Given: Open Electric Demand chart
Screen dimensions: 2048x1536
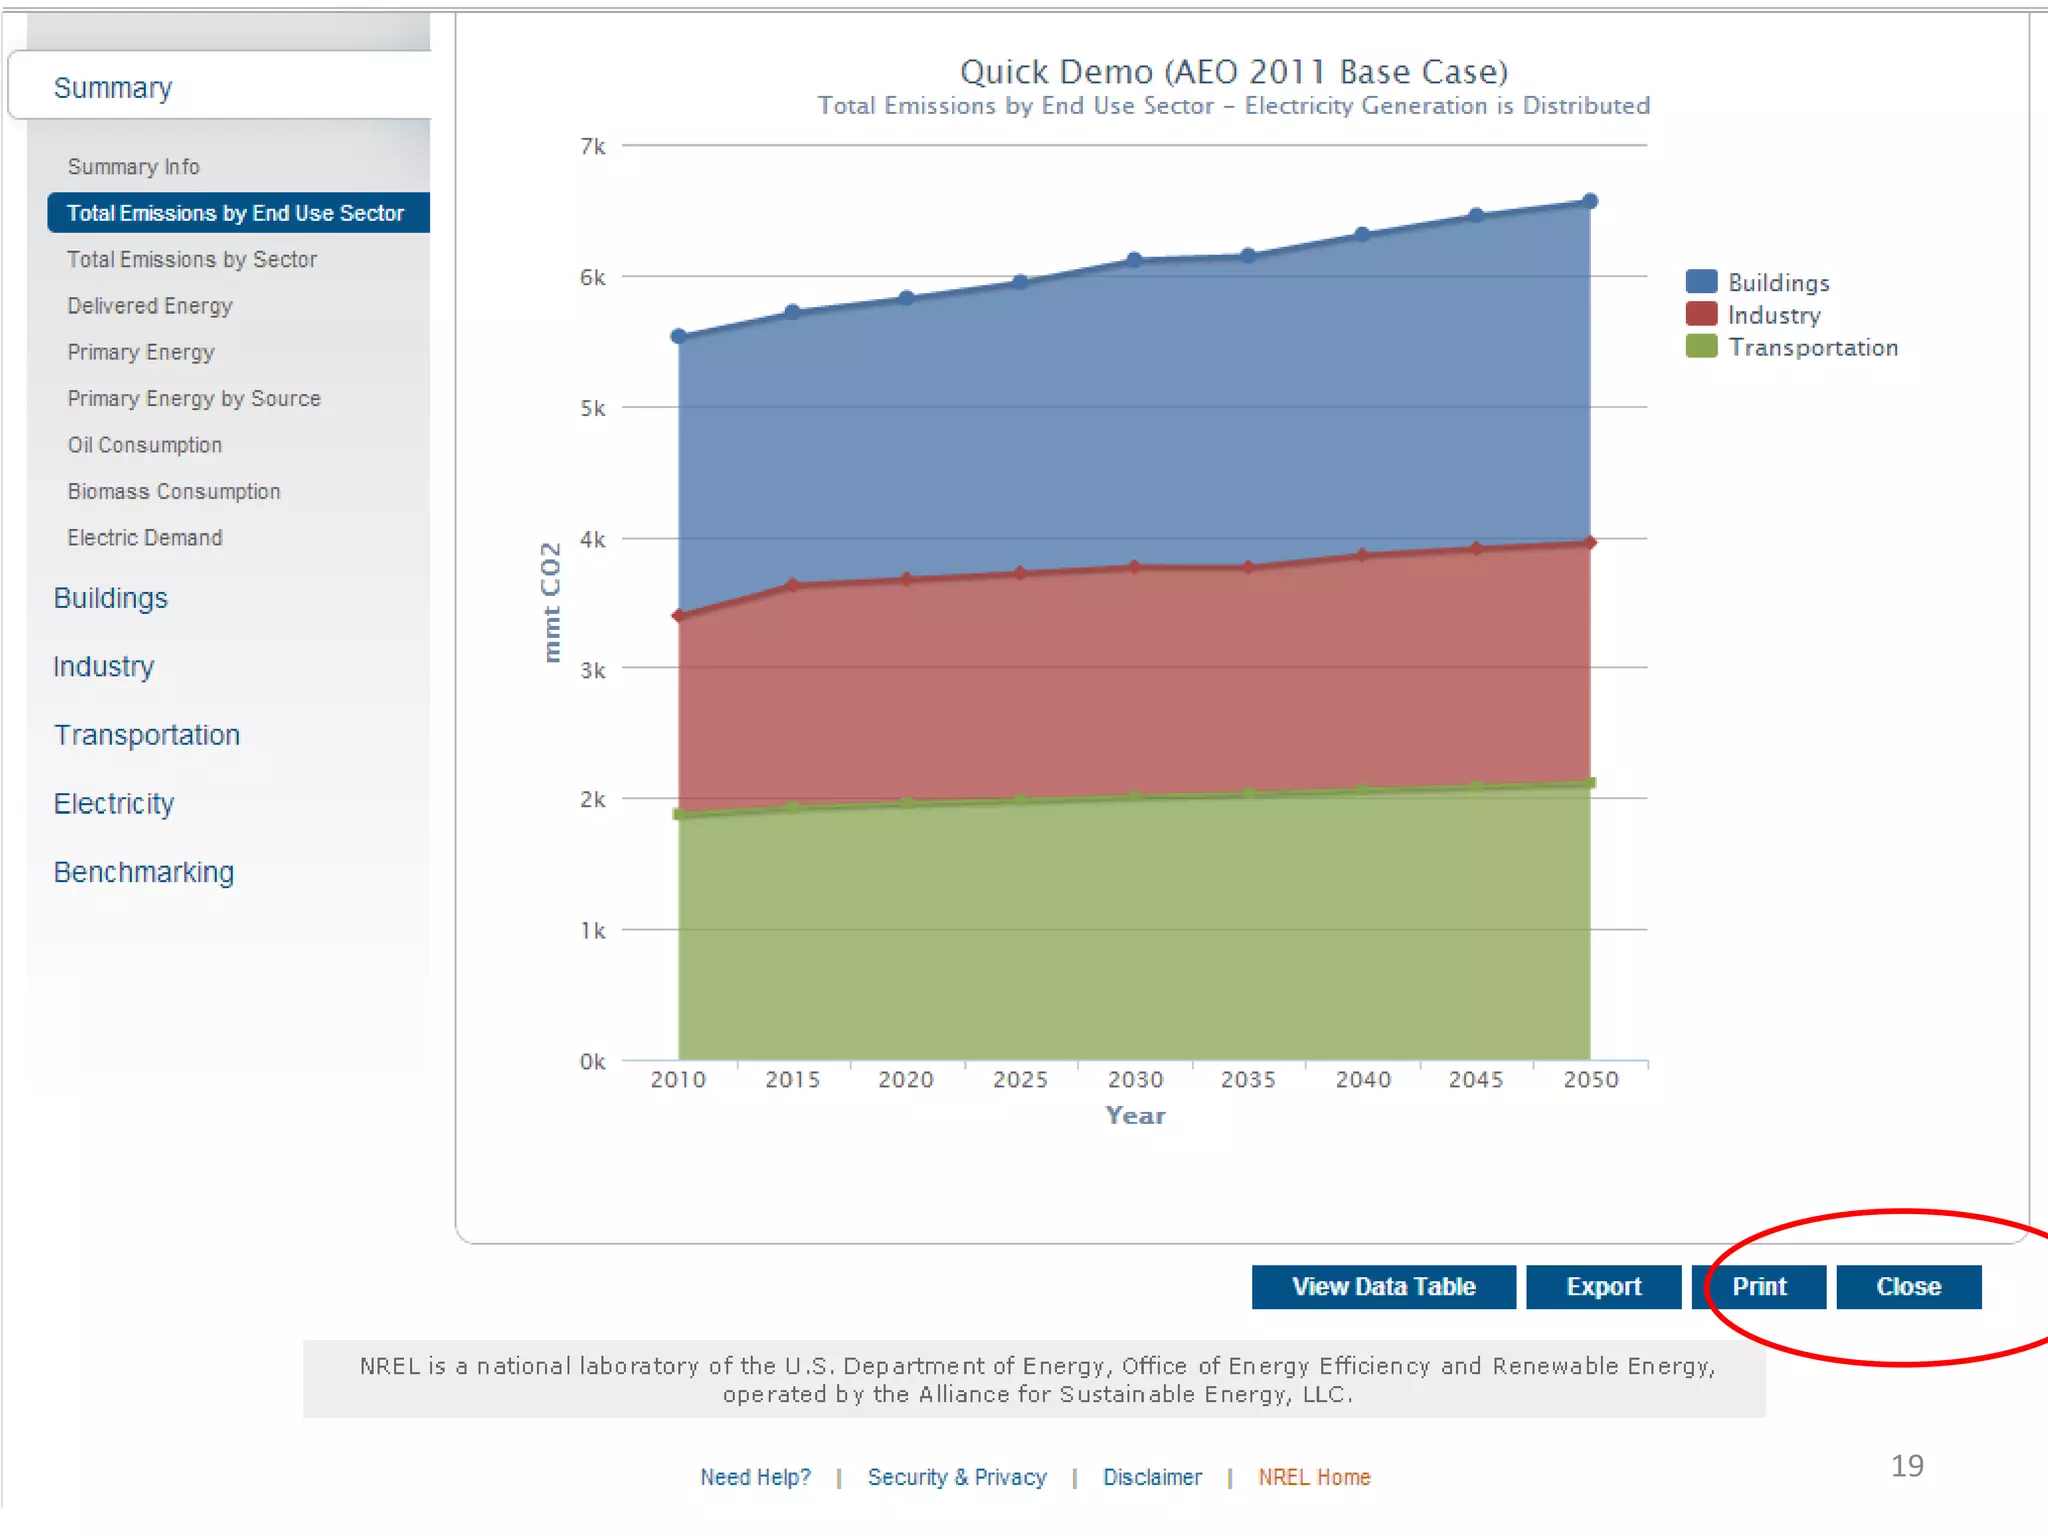Looking at the screenshot, I should (x=145, y=538).
